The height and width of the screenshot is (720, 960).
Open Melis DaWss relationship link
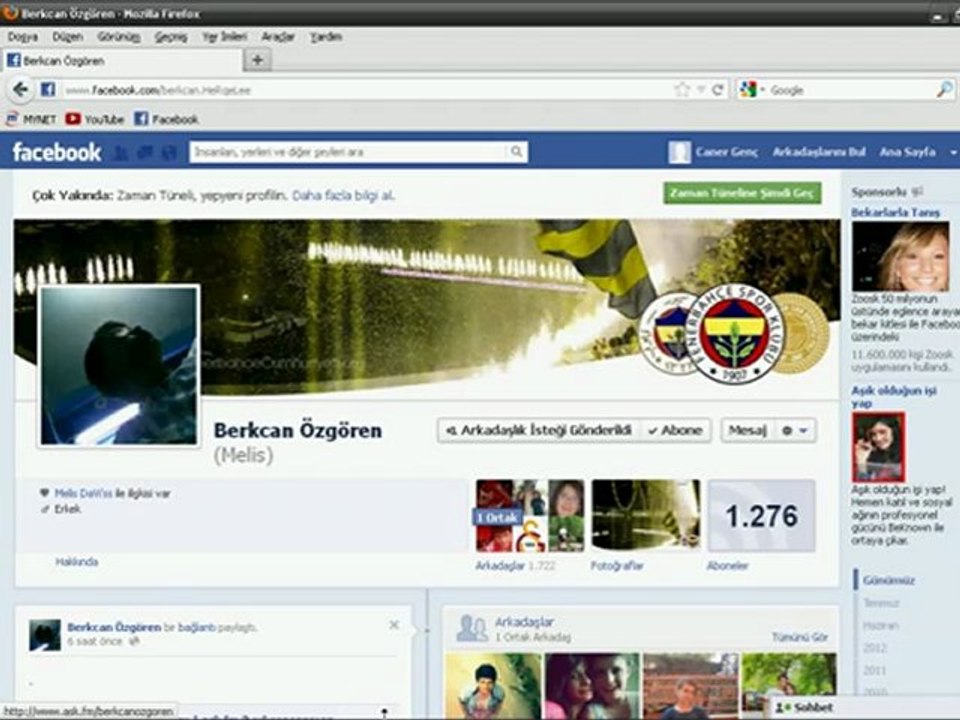(x=83, y=493)
